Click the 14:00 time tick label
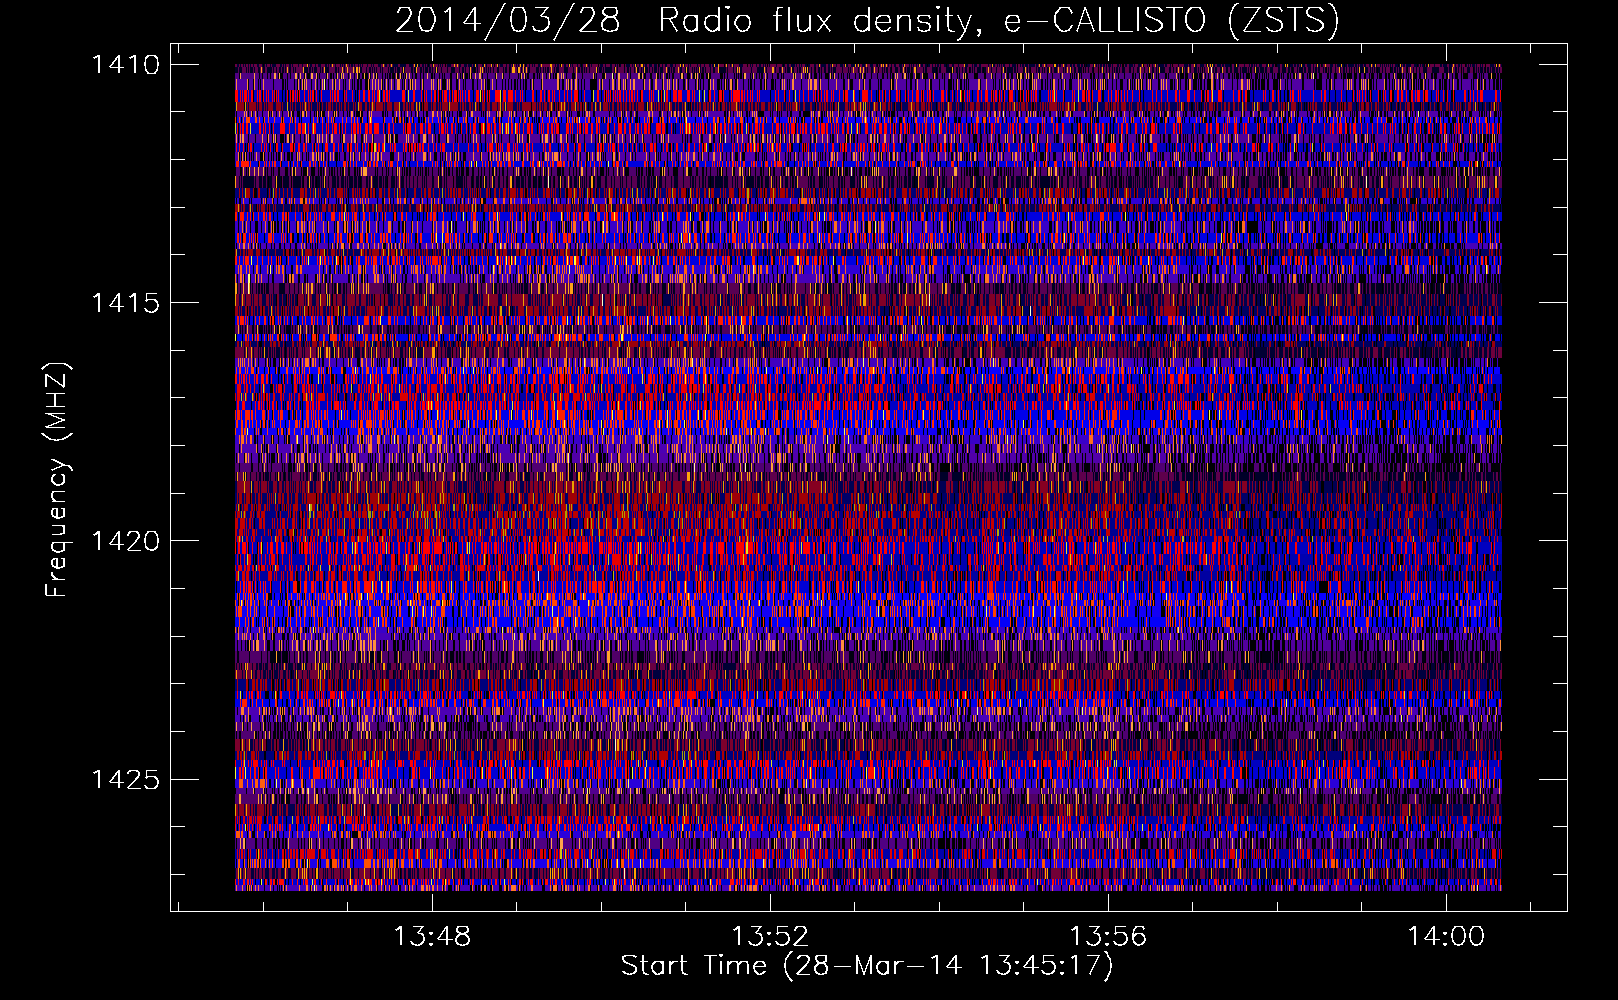 click(x=1446, y=937)
